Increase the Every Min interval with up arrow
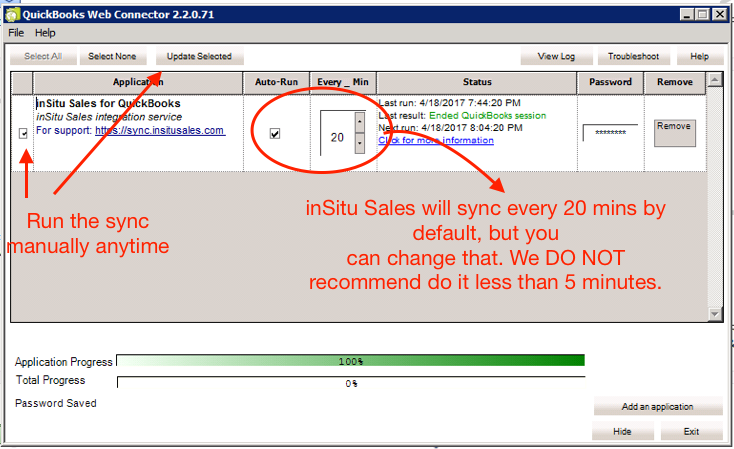This screenshot has width=734, height=449. (x=360, y=122)
